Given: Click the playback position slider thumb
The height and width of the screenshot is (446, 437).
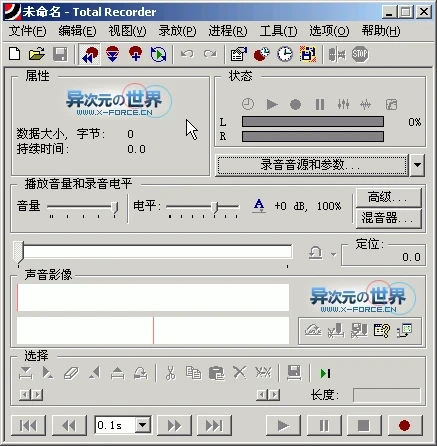Looking at the screenshot, I should coord(18,252).
